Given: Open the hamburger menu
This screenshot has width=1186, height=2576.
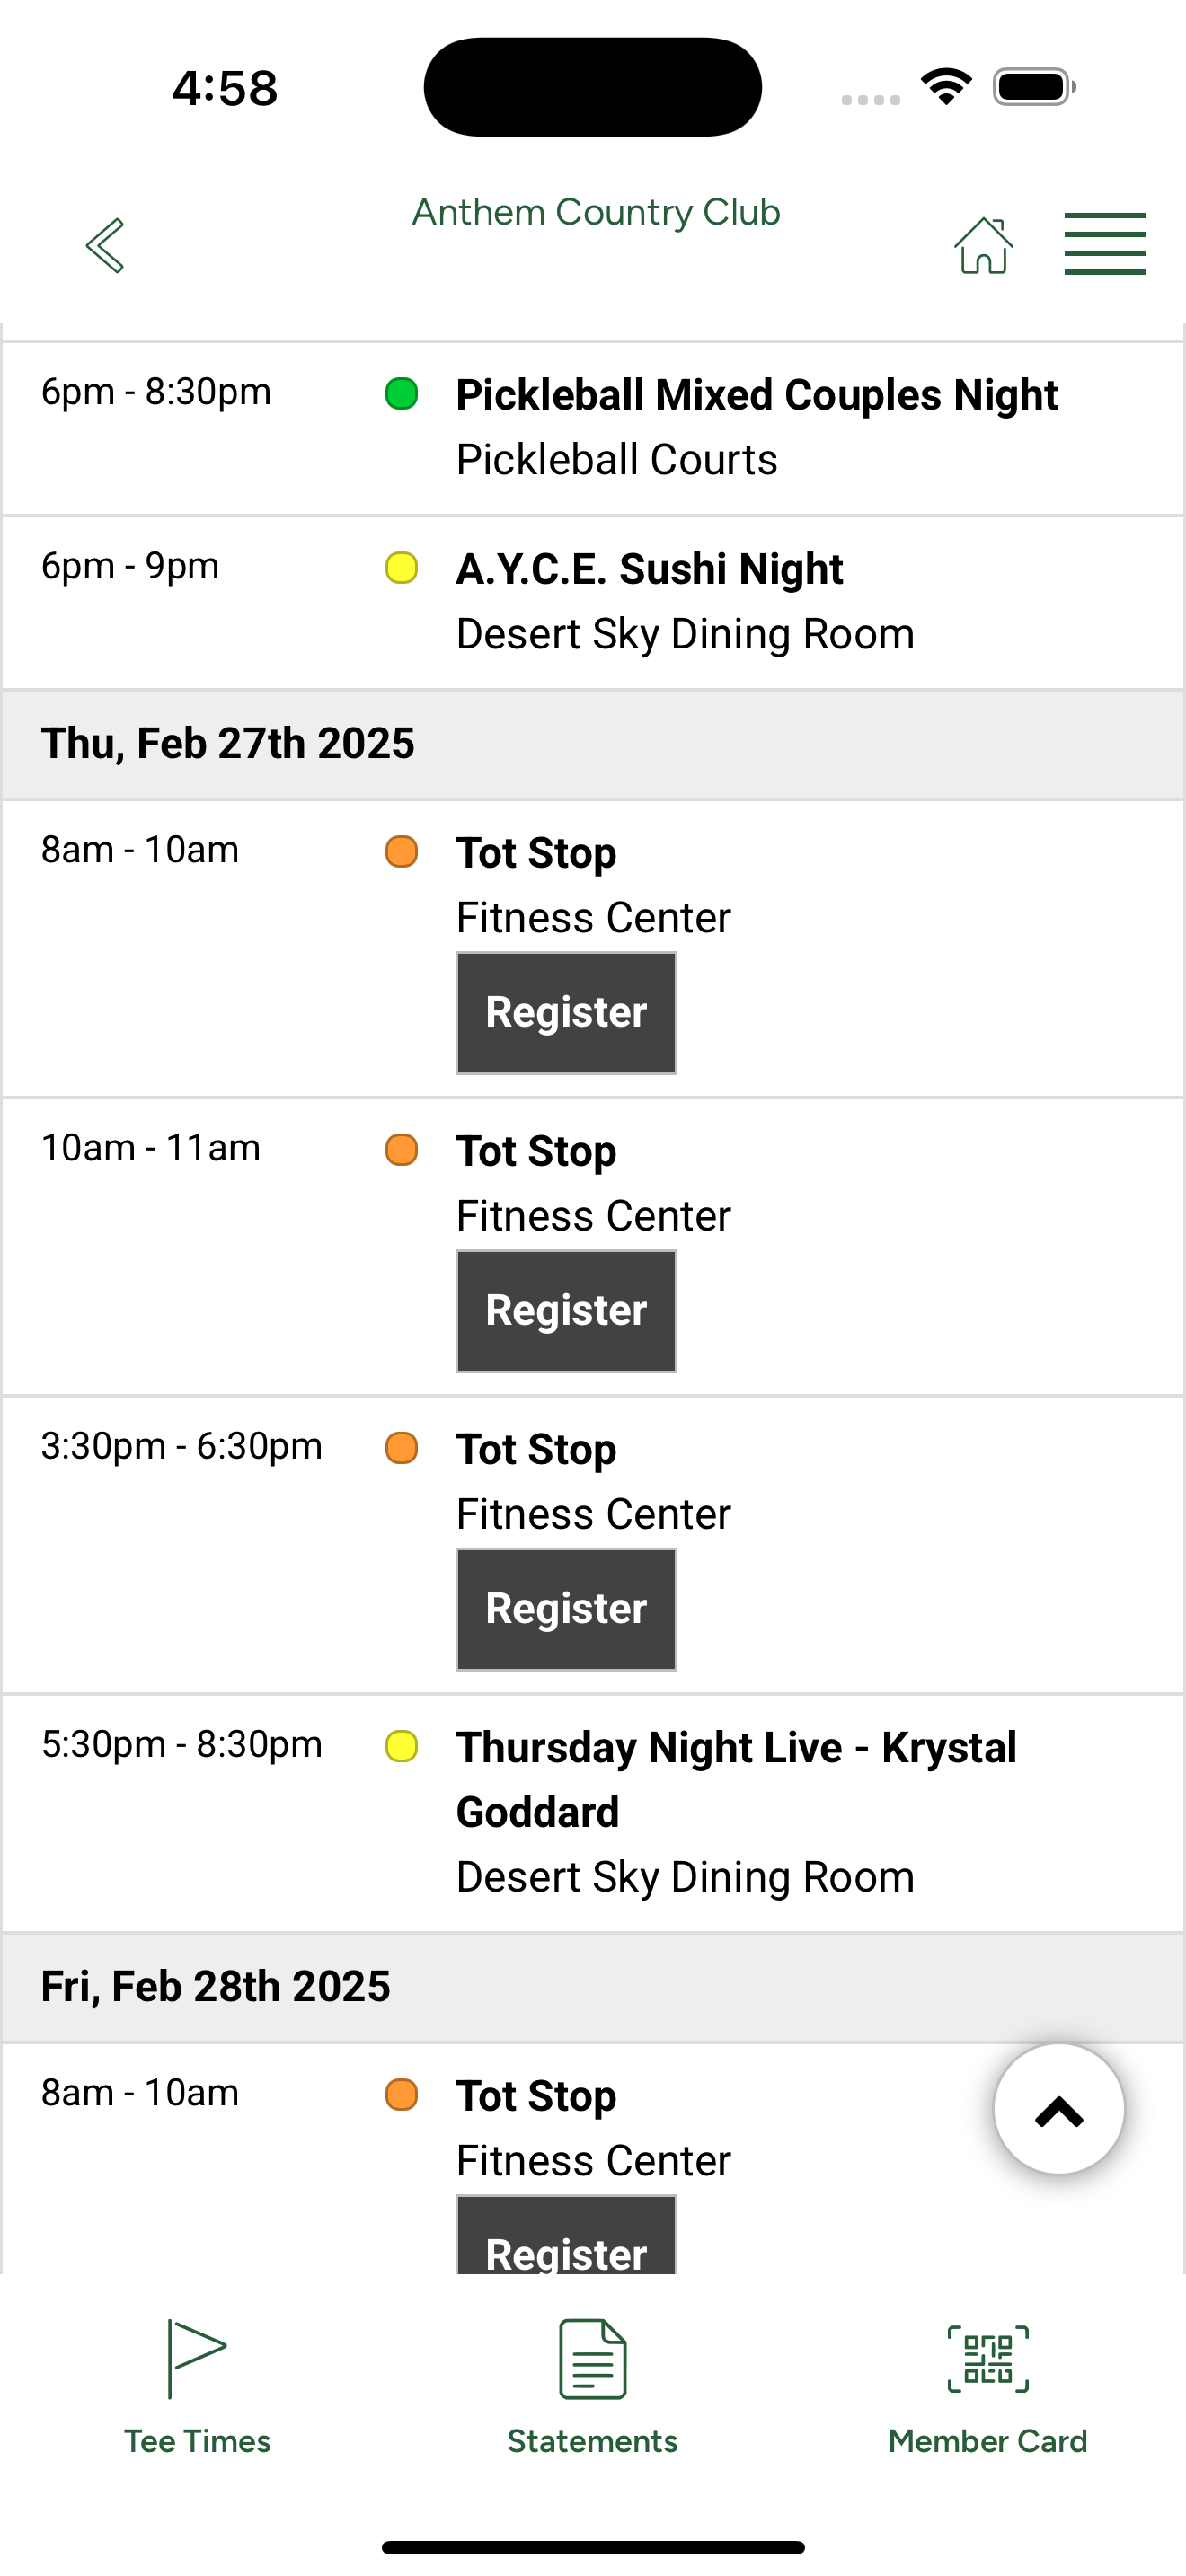Looking at the screenshot, I should (1105, 244).
